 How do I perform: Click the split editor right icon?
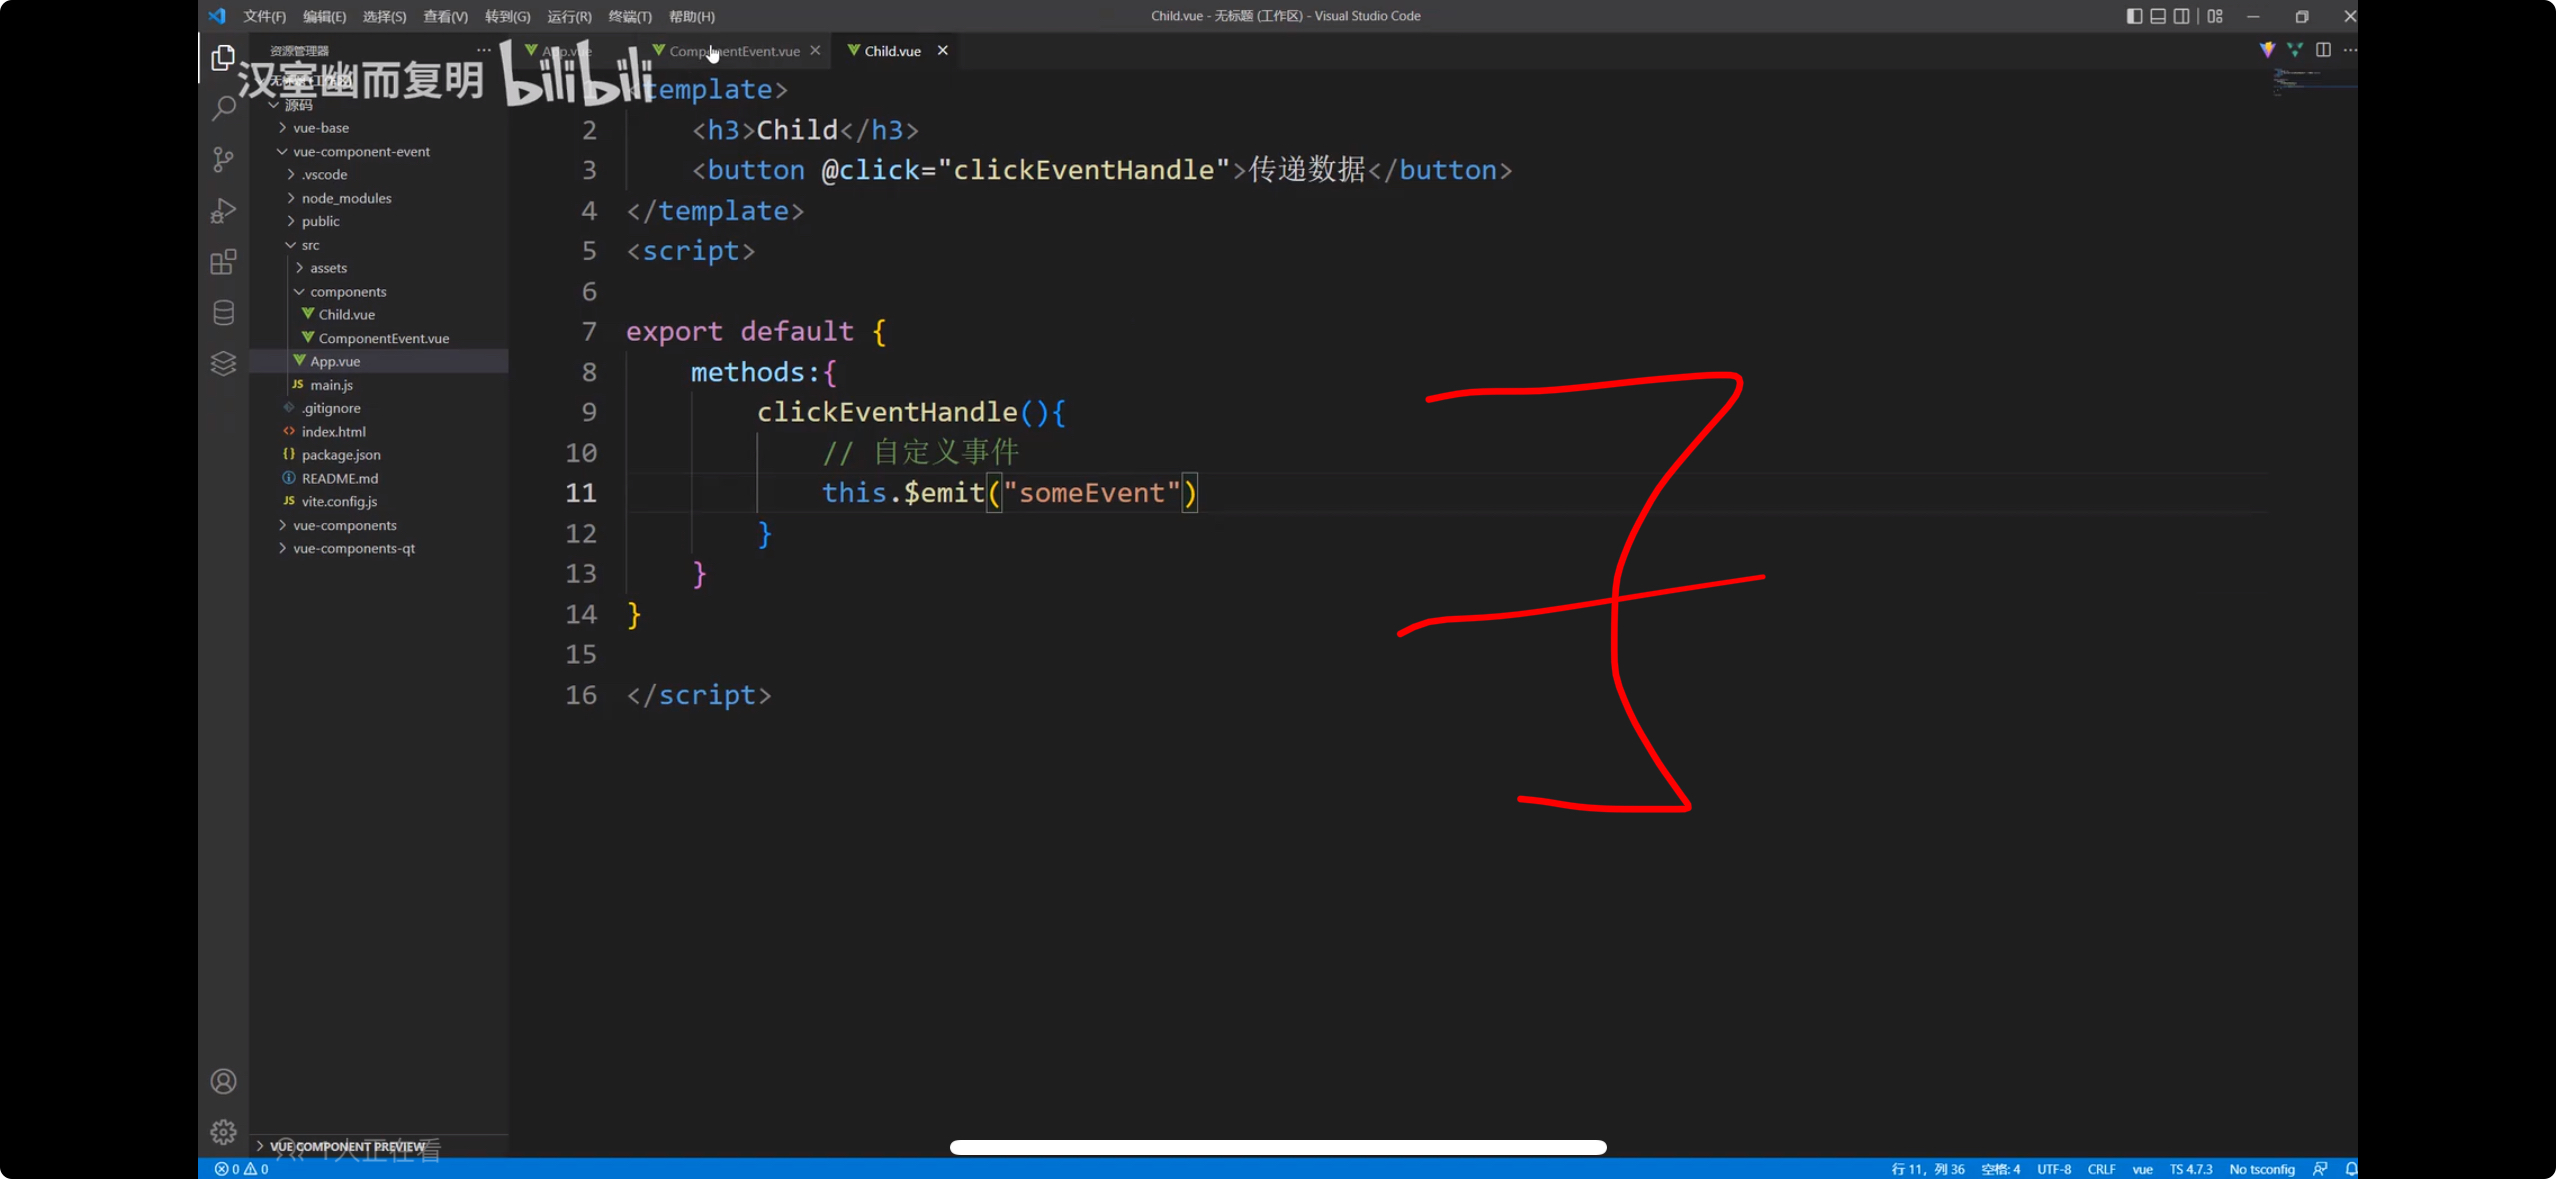point(2323,50)
